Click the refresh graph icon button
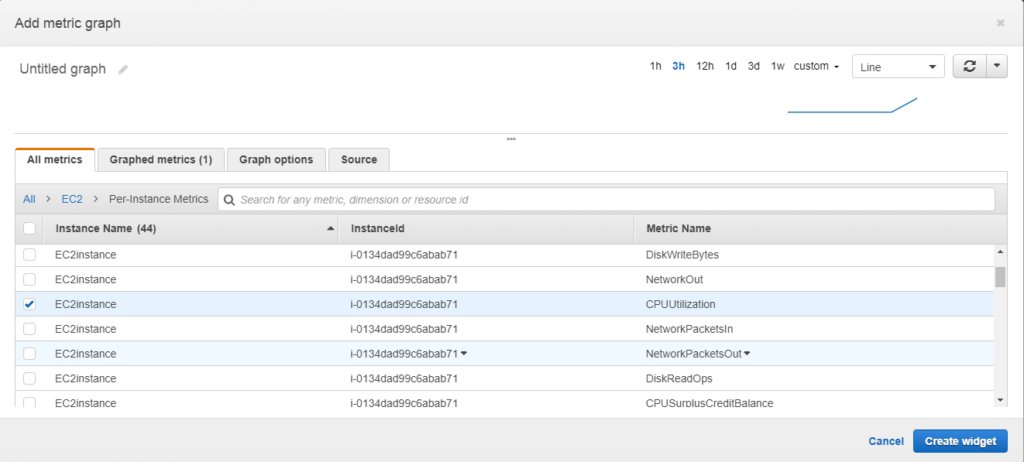Screen dimensions: 1024x462 970,66
